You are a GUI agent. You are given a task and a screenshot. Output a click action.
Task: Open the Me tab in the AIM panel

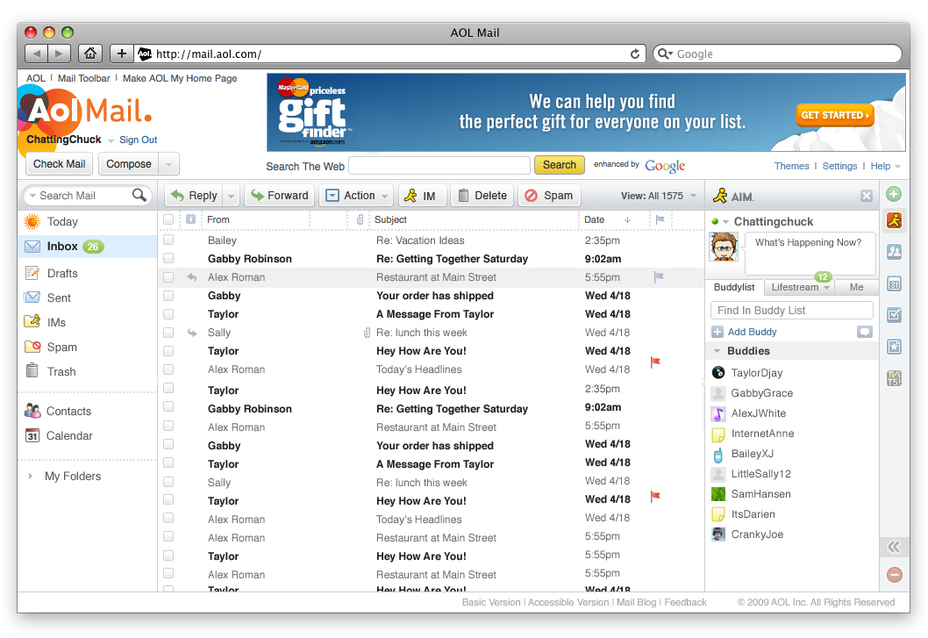(x=855, y=287)
